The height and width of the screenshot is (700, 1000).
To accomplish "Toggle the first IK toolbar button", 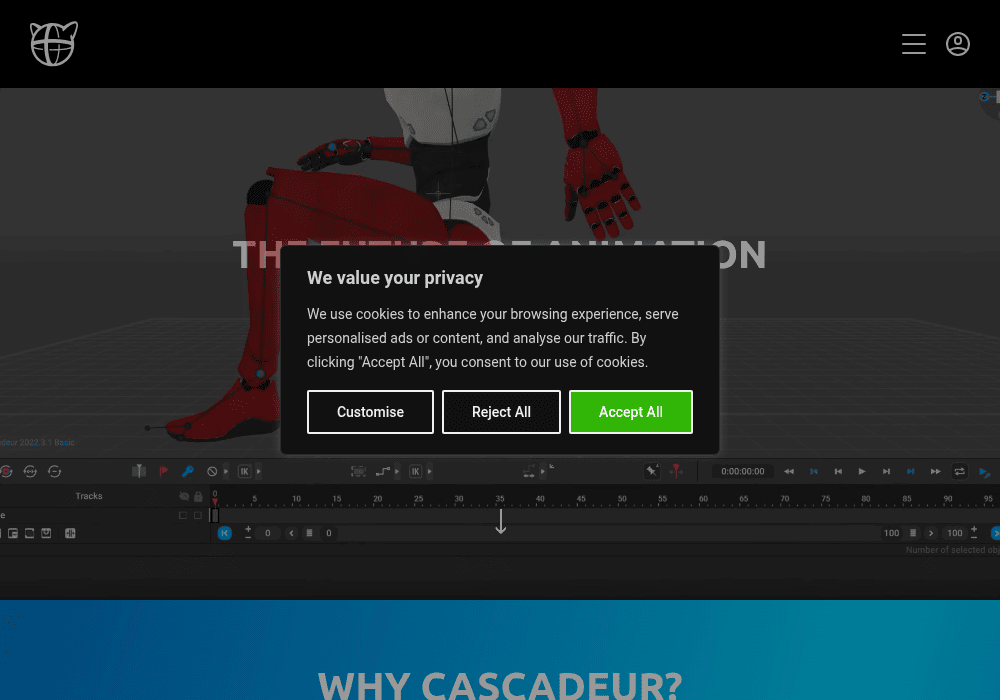I will click(244, 472).
